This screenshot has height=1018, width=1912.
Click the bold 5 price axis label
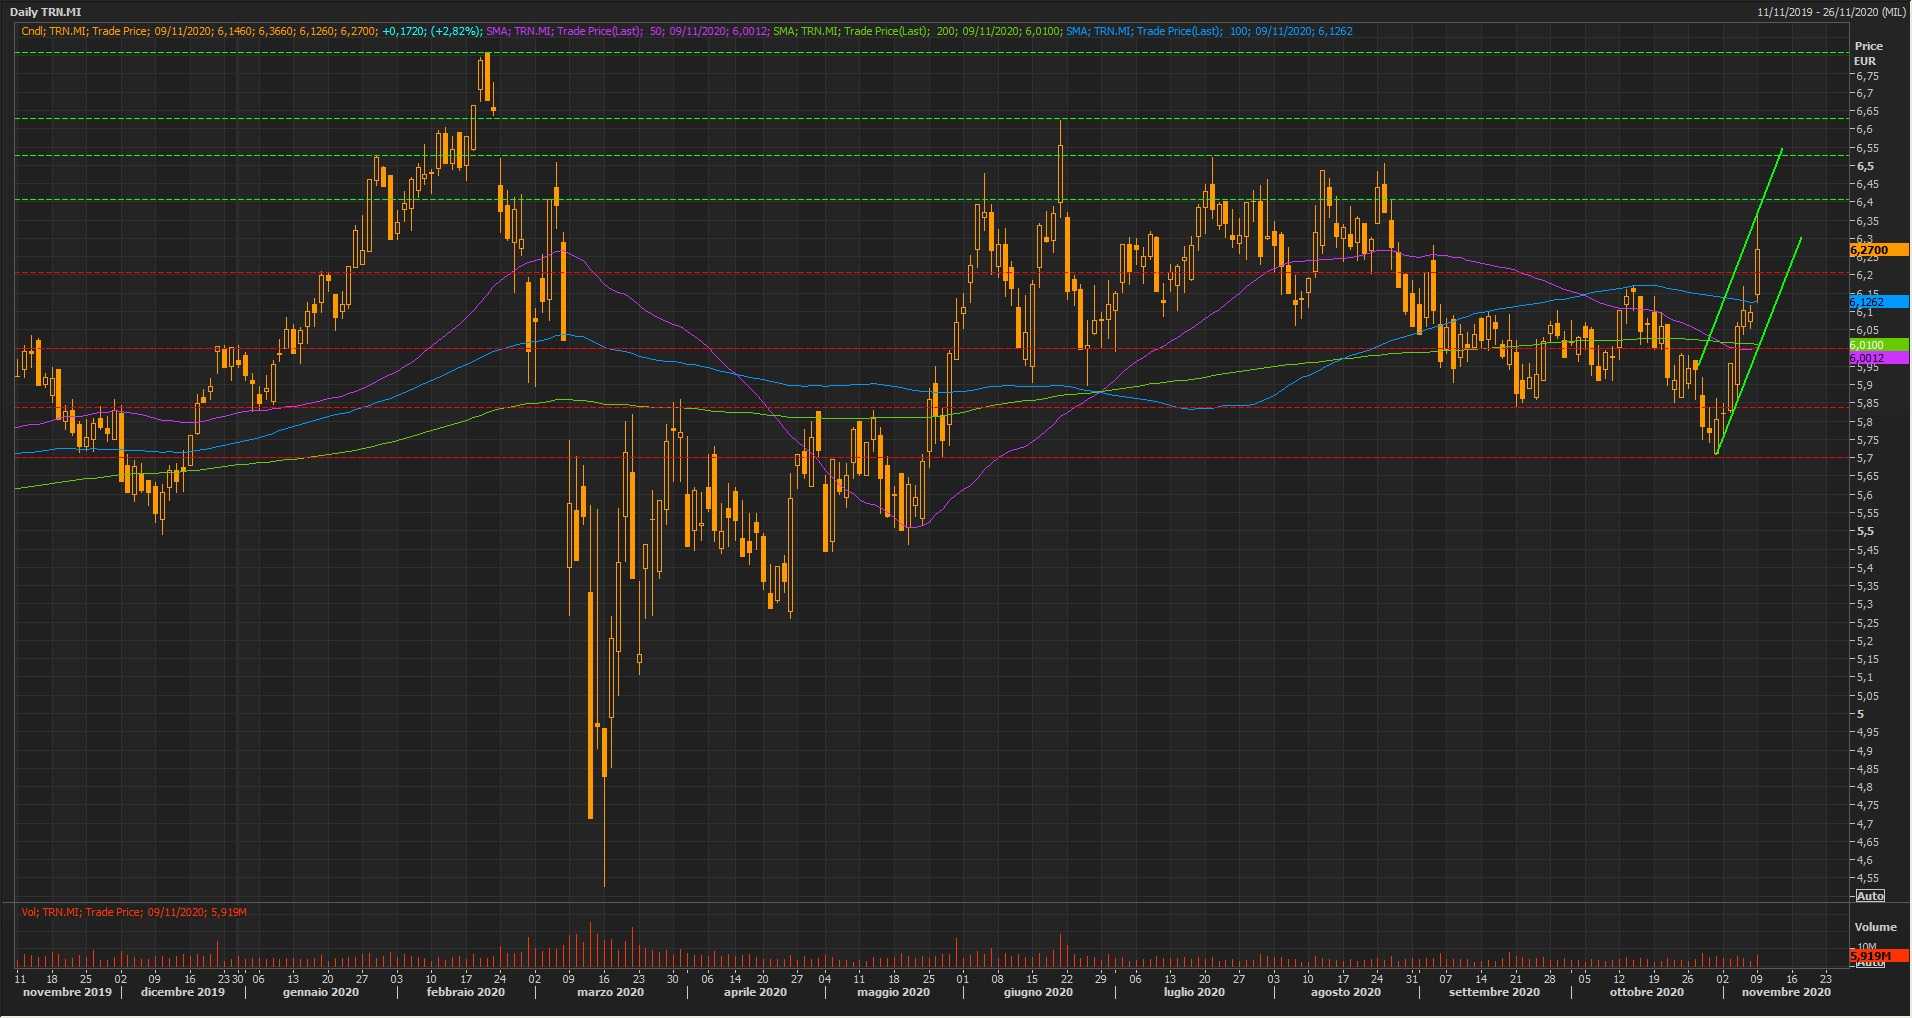[x=1860, y=714]
